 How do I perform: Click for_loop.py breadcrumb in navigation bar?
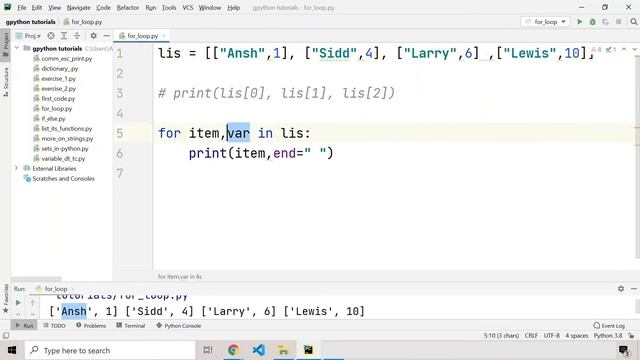pos(83,22)
